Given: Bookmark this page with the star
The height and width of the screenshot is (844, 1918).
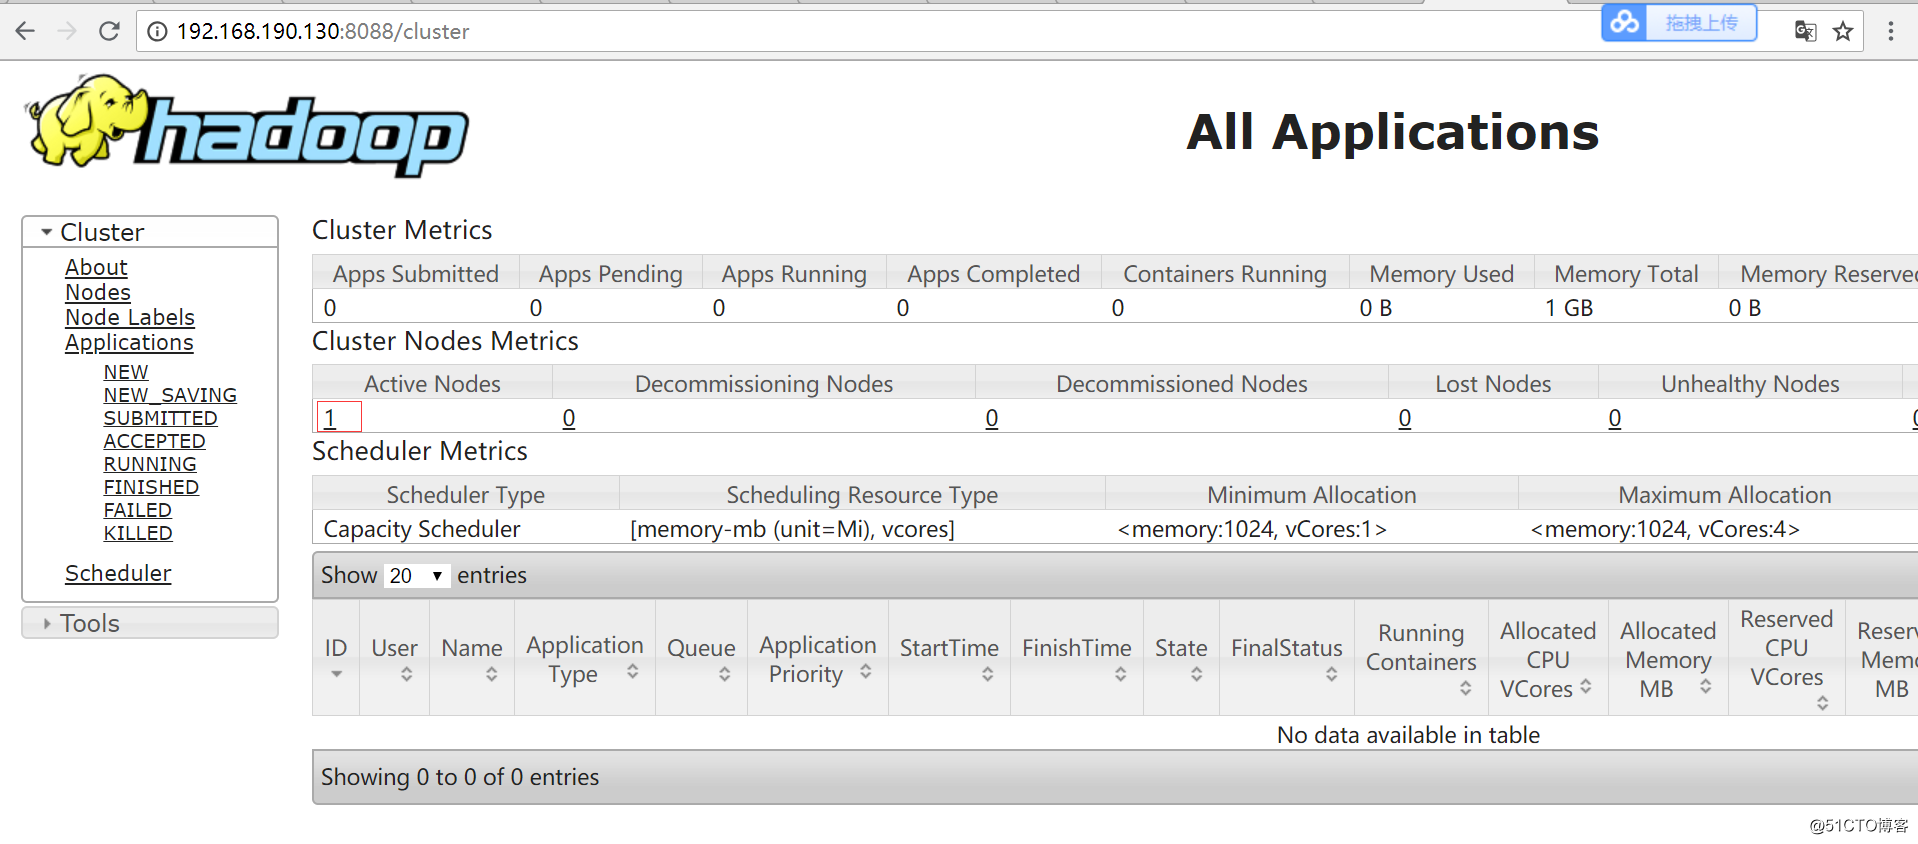Looking at the screenshot, I should point(1843,31).
